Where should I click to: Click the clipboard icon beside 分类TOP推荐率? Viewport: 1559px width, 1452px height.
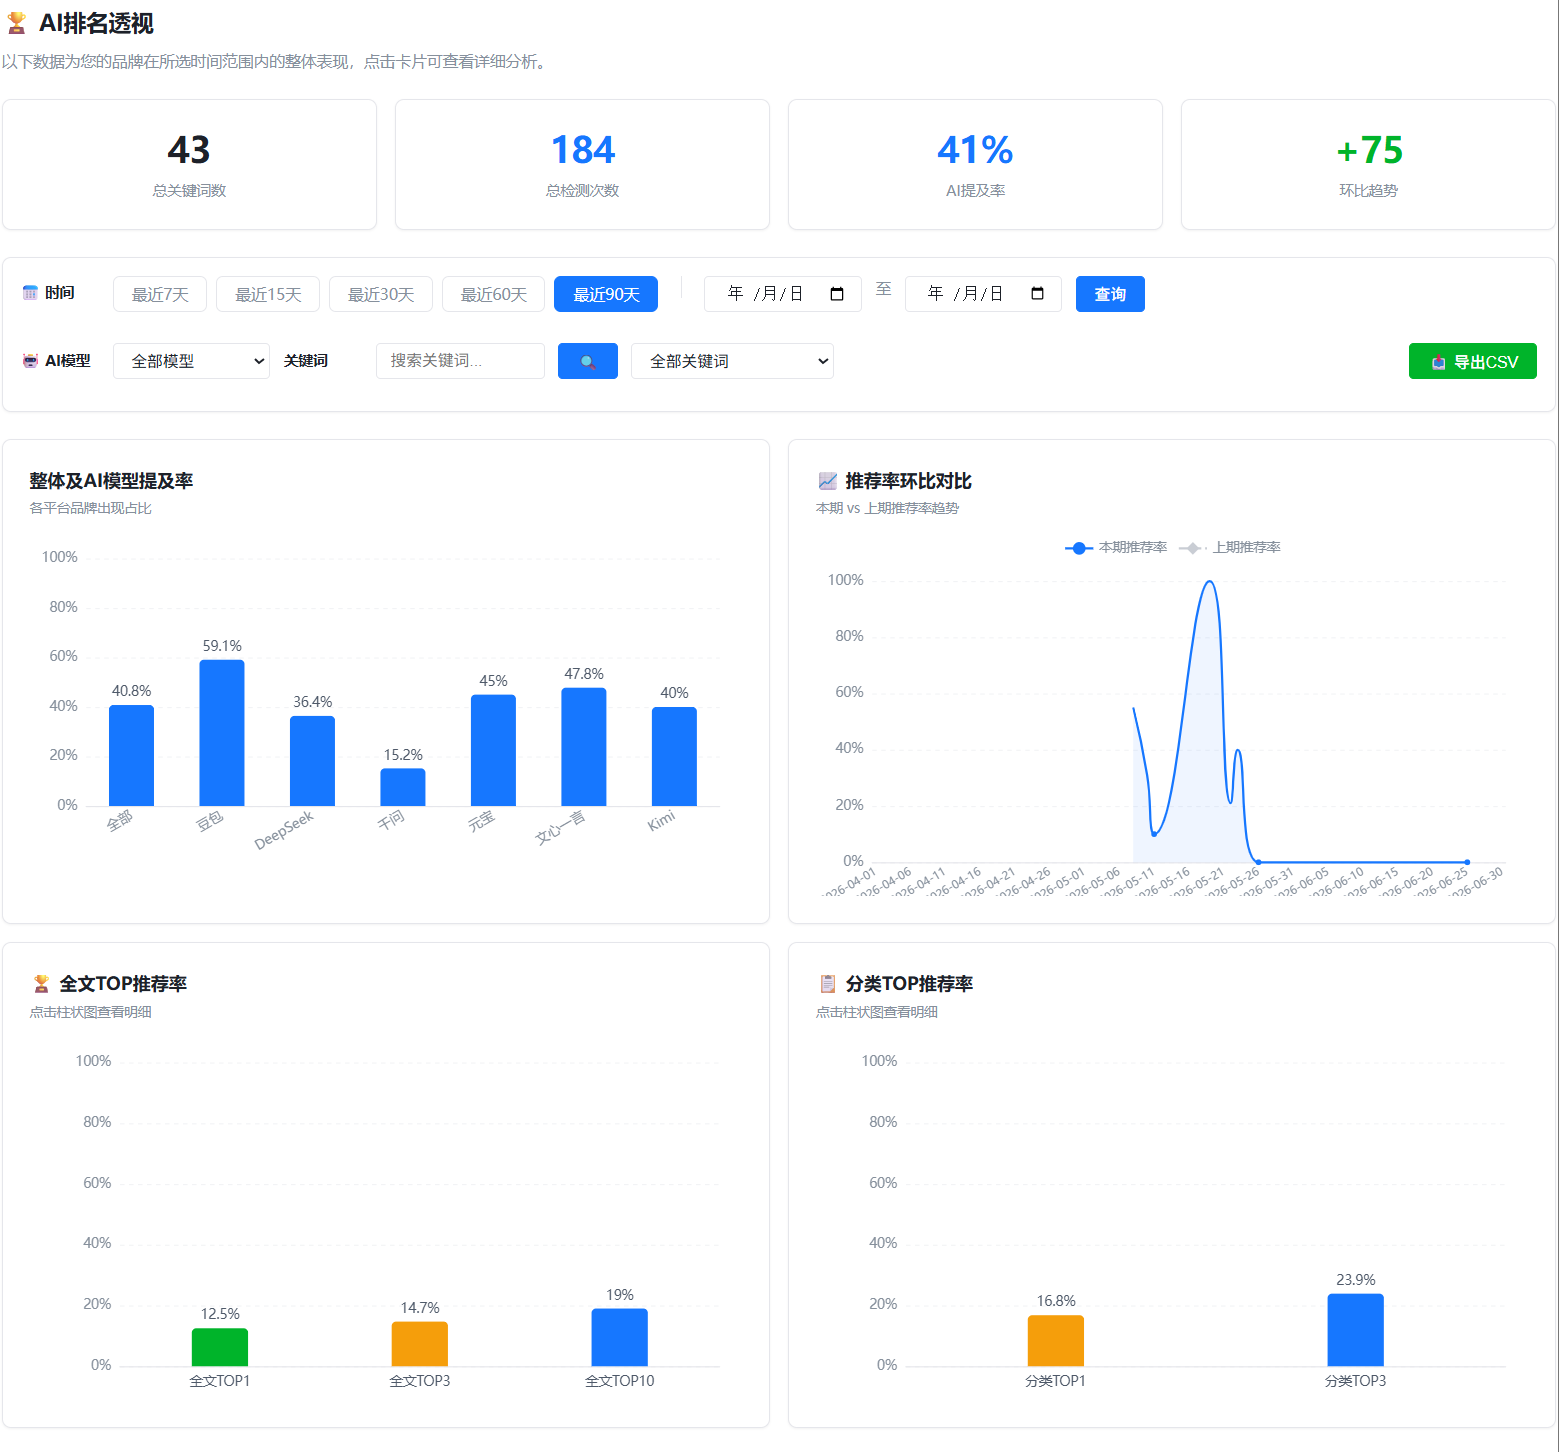pos(827,984)
